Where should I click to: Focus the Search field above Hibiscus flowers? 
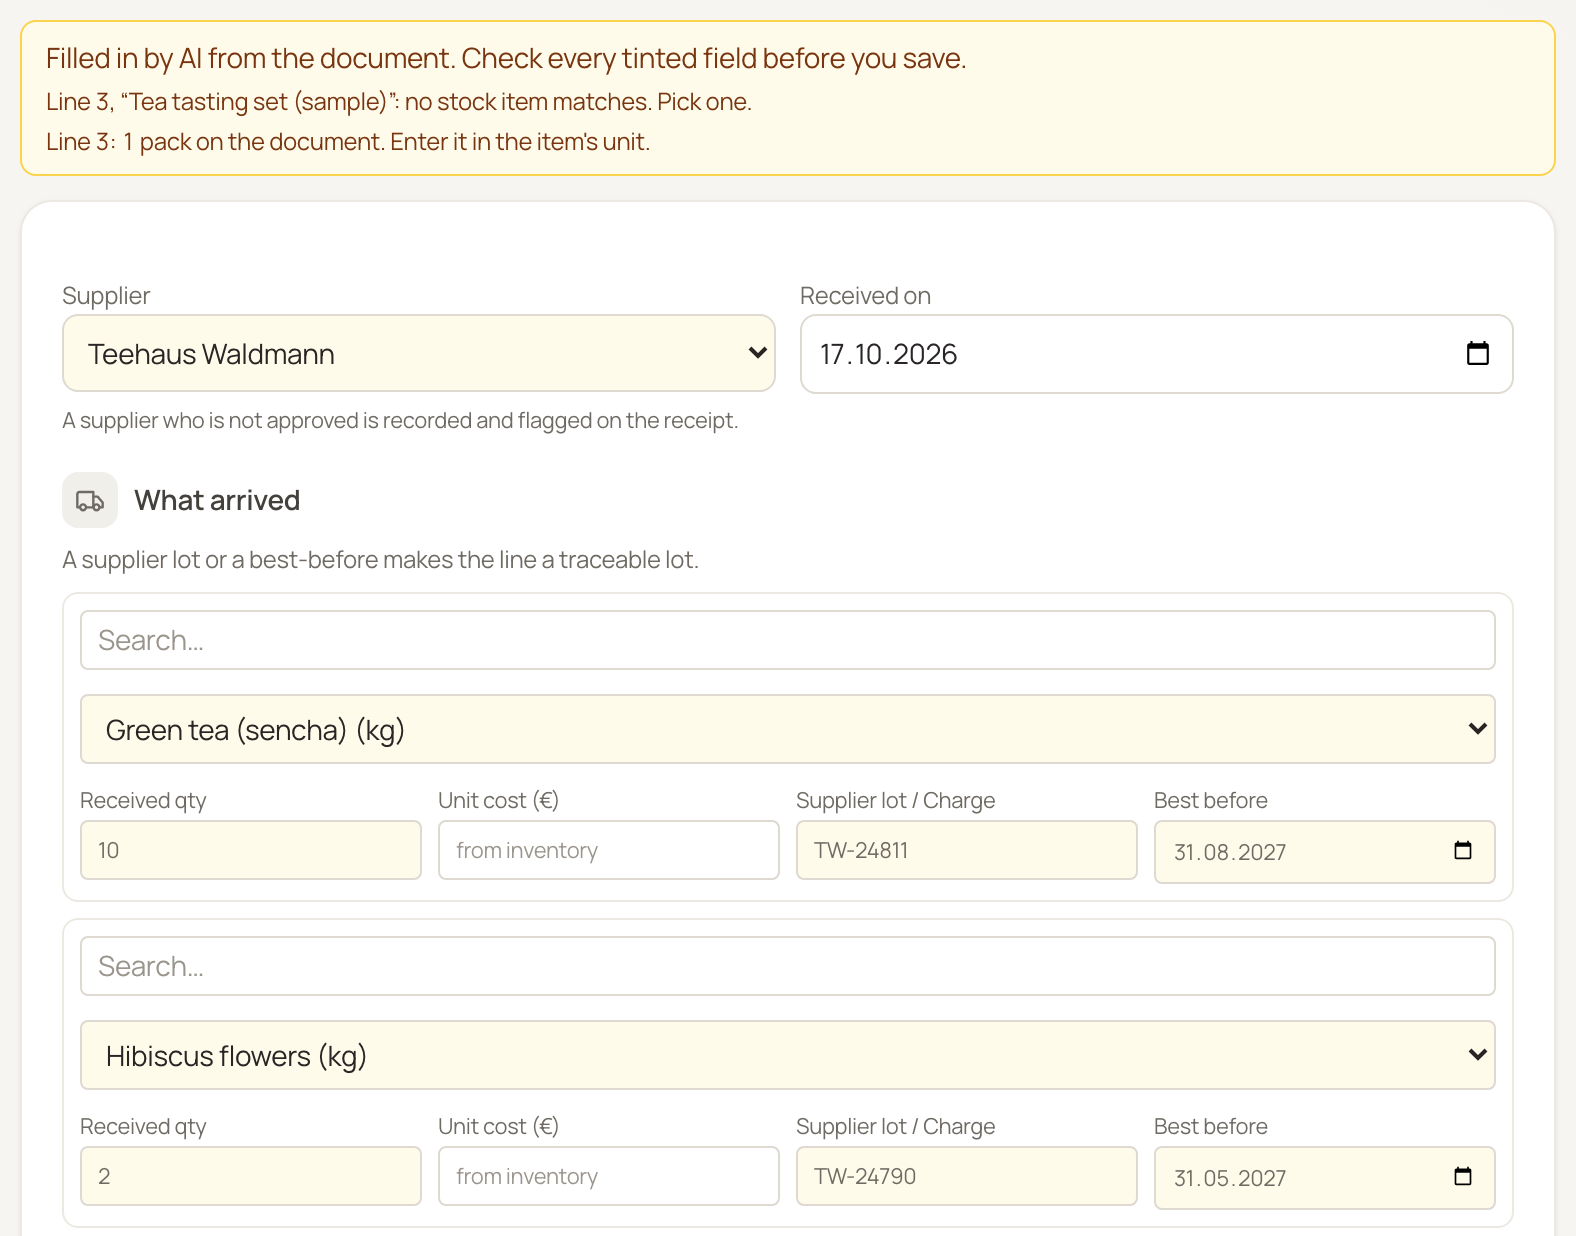point(788,966)
